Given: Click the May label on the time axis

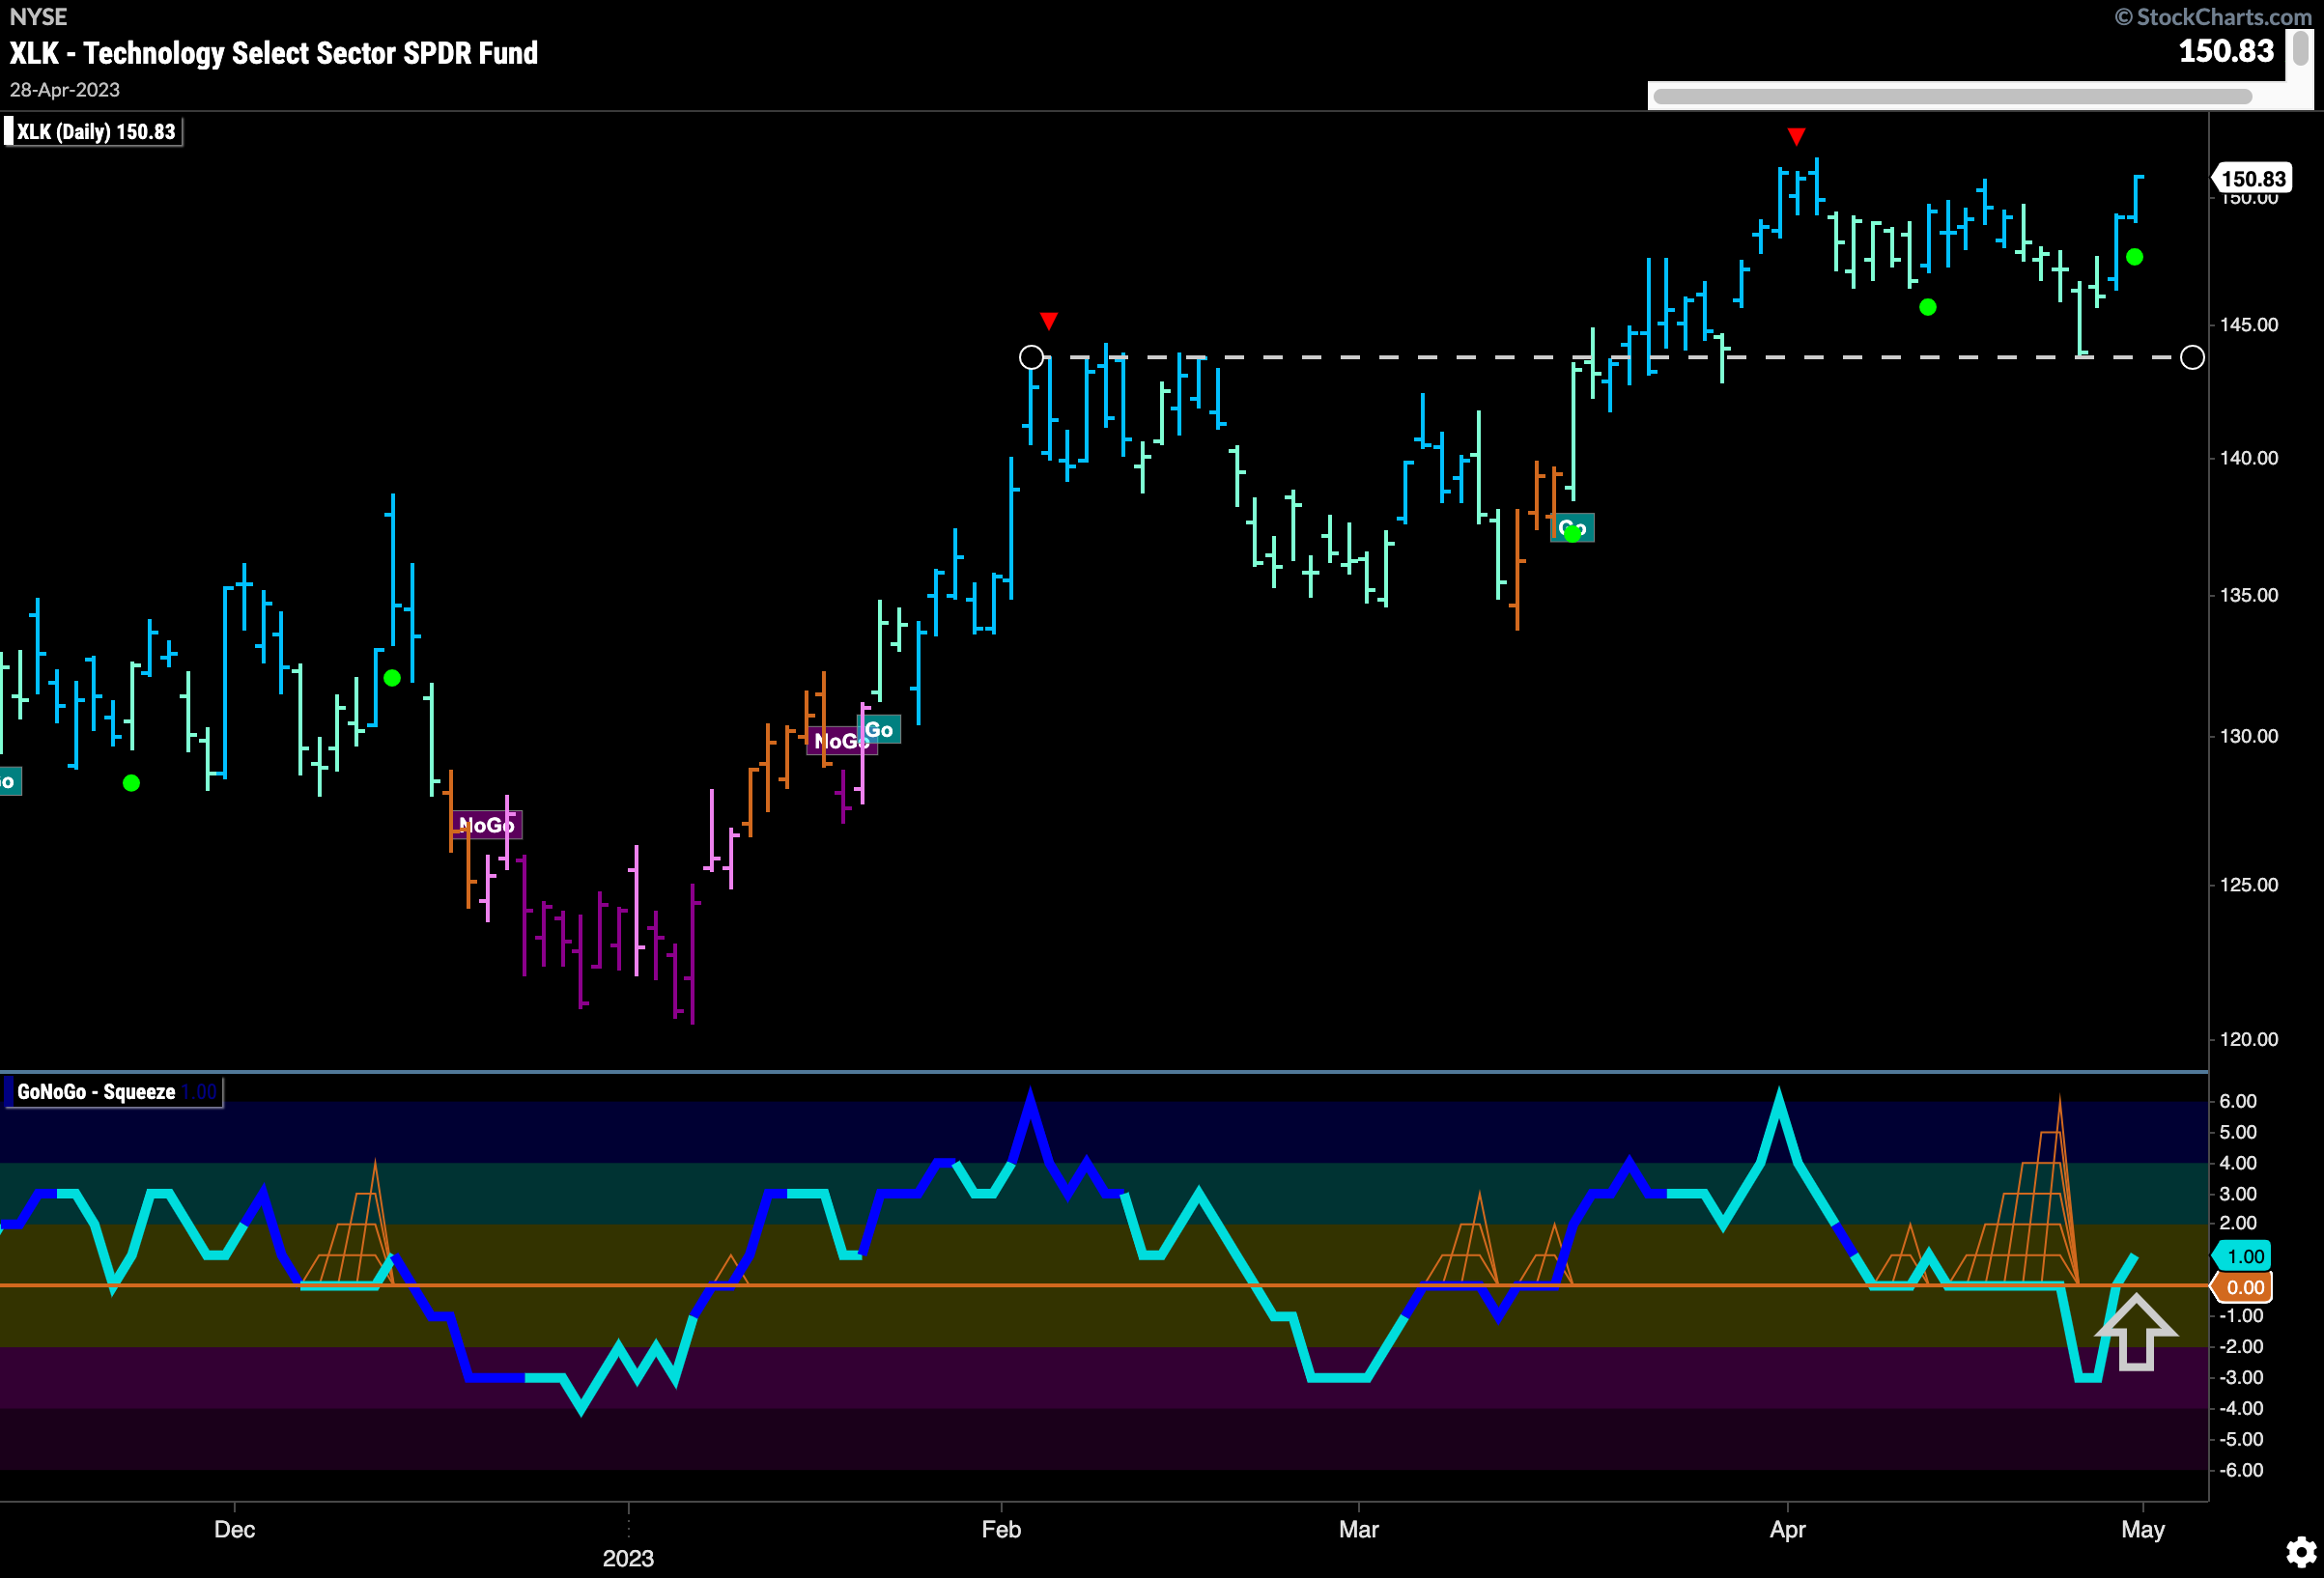Looking at the screenshot, I should tap(2143, 1529).
